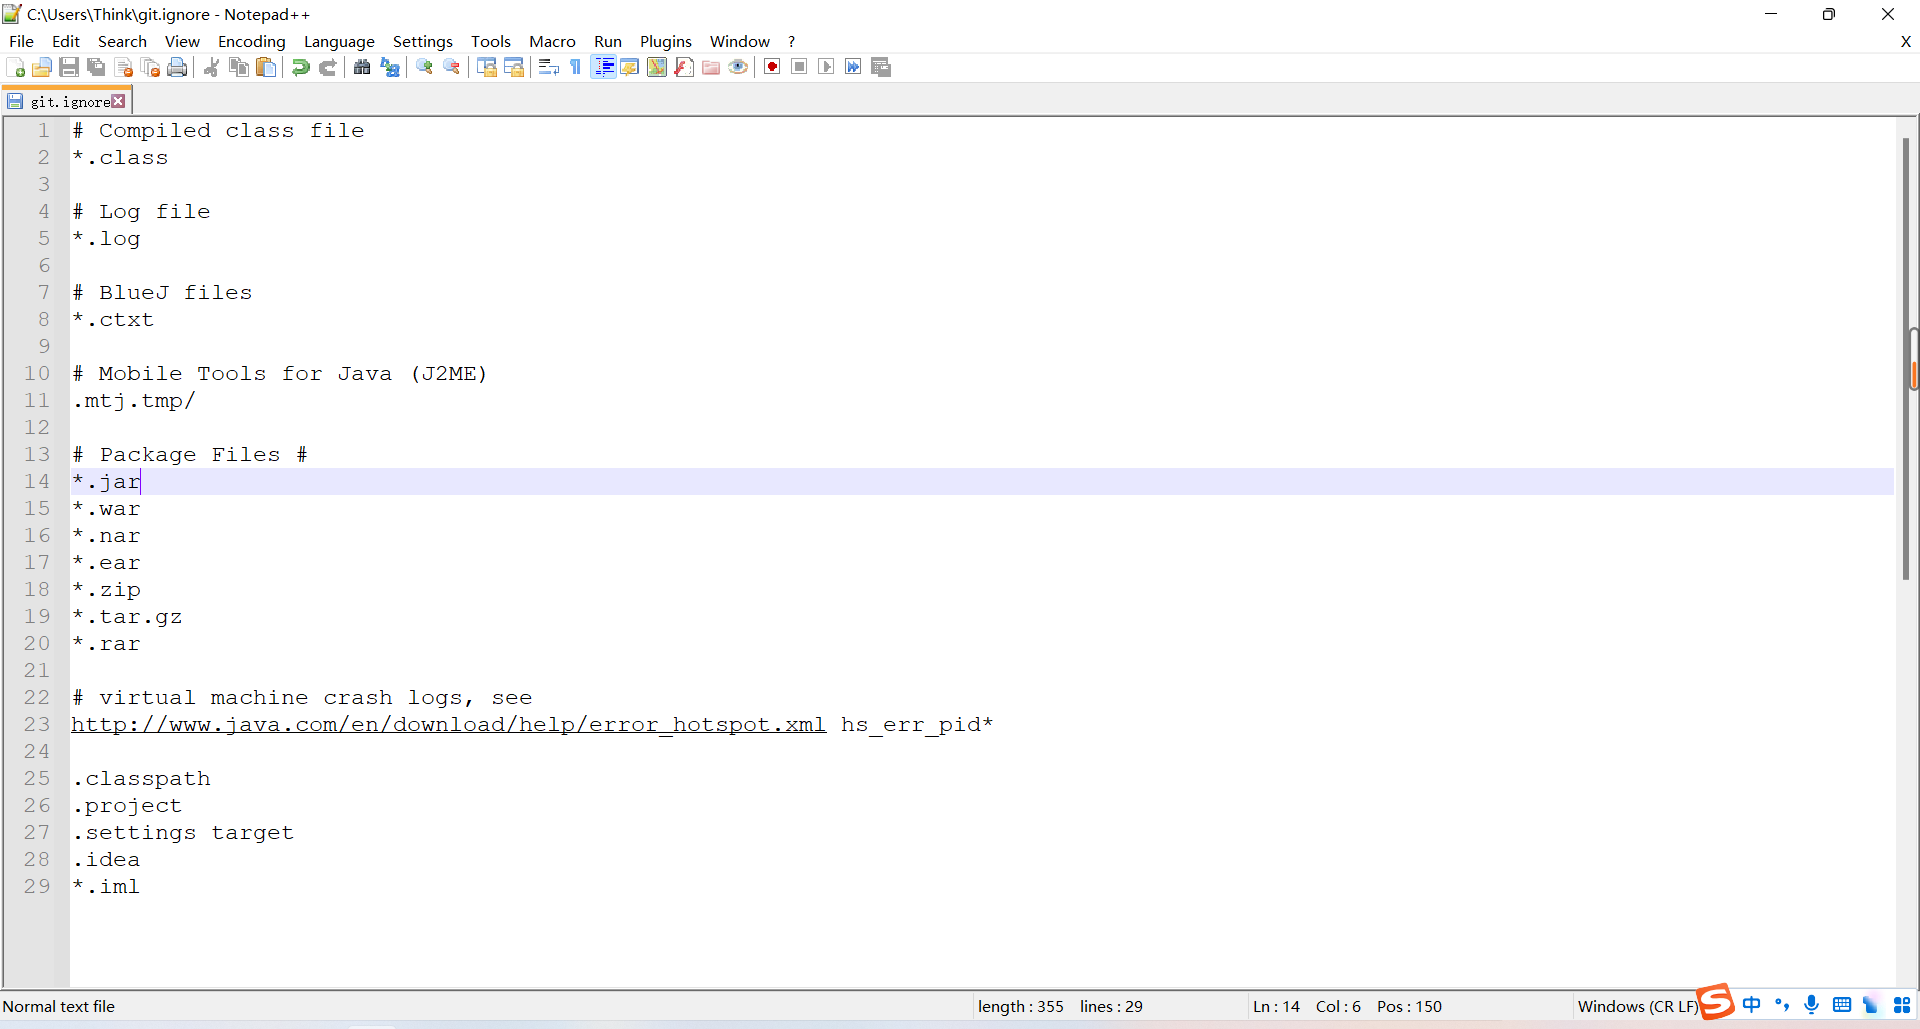Toggle word wrap toolbar button
The image size is (1920, 1029).
[548, 67]
